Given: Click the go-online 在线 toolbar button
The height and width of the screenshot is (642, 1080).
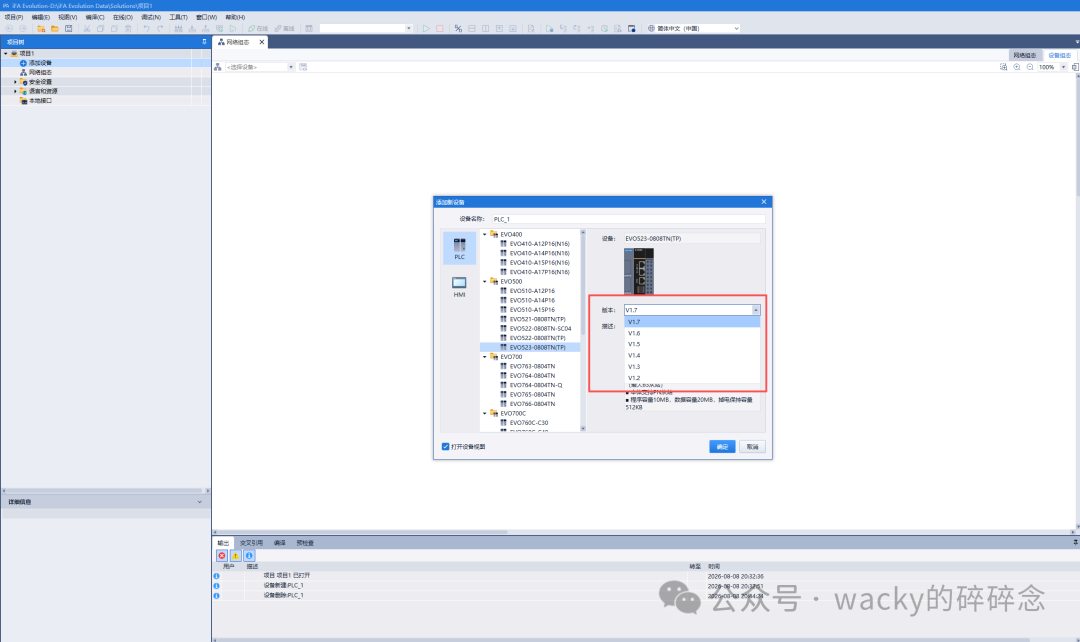Looking at the screenshot, I should (258, 28).
